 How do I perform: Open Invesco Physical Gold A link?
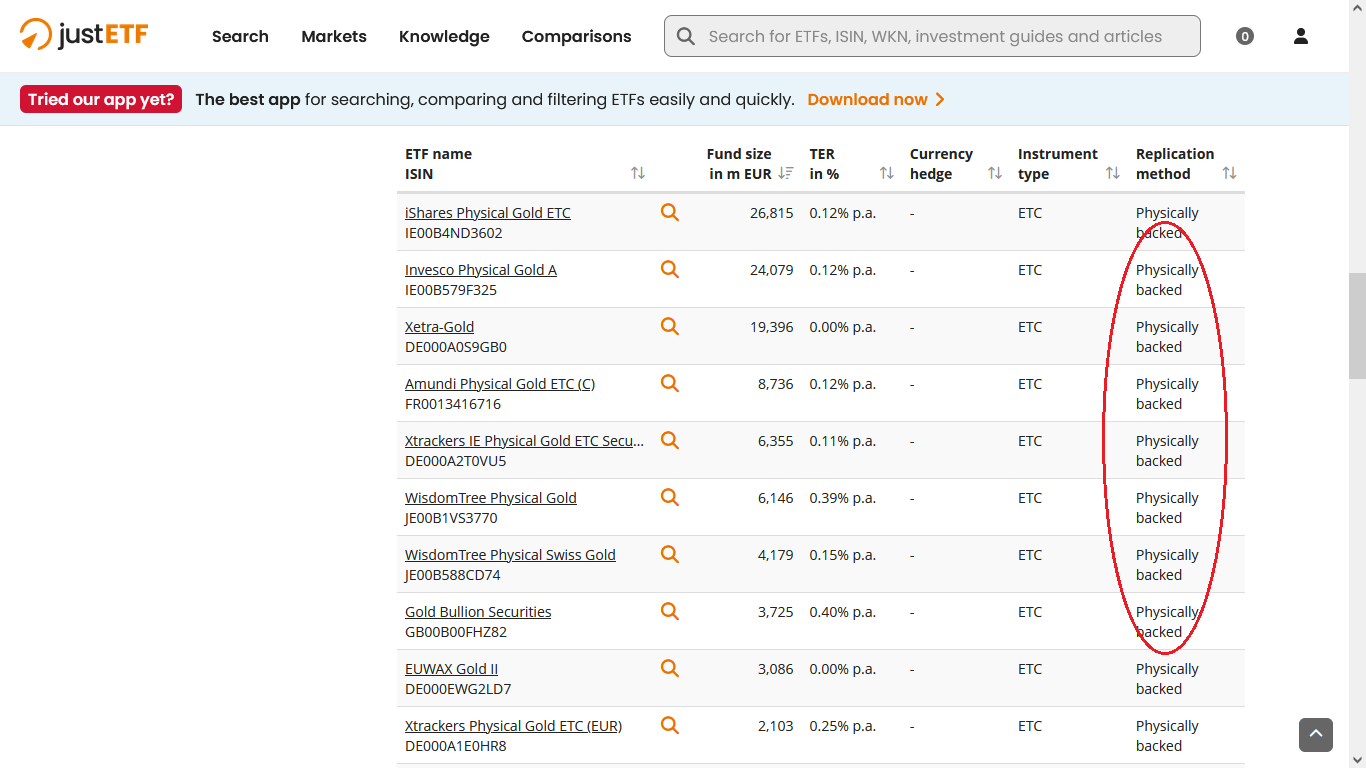(x=480, y=270)
